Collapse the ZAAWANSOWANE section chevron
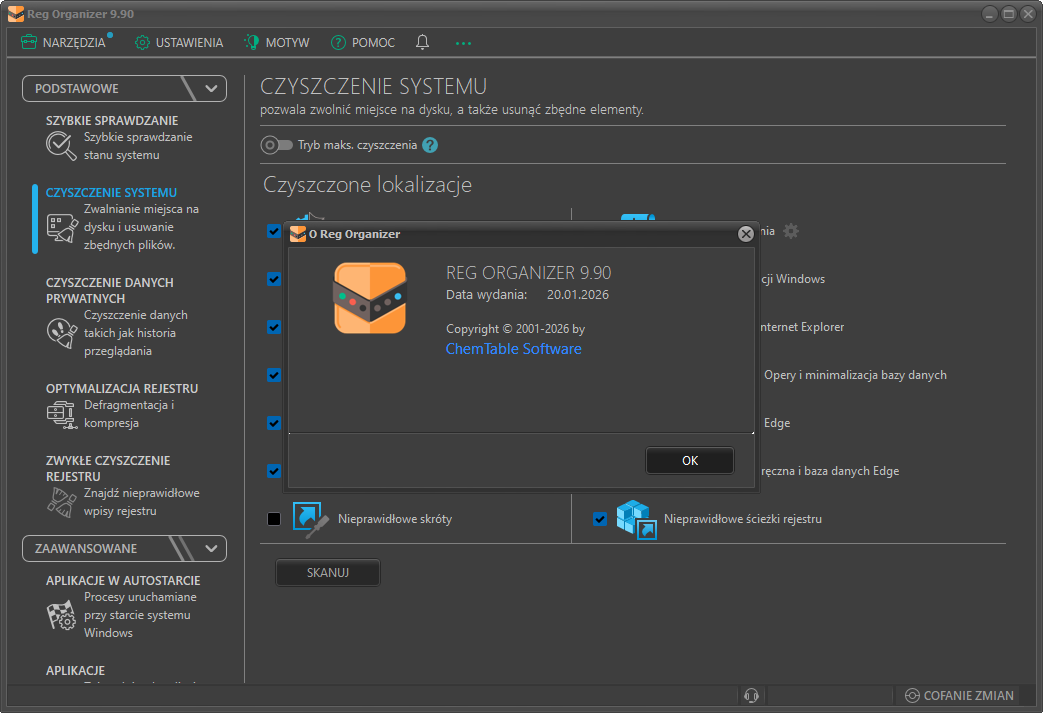Viewport: 1043px width, 713px height. [212, 549]
